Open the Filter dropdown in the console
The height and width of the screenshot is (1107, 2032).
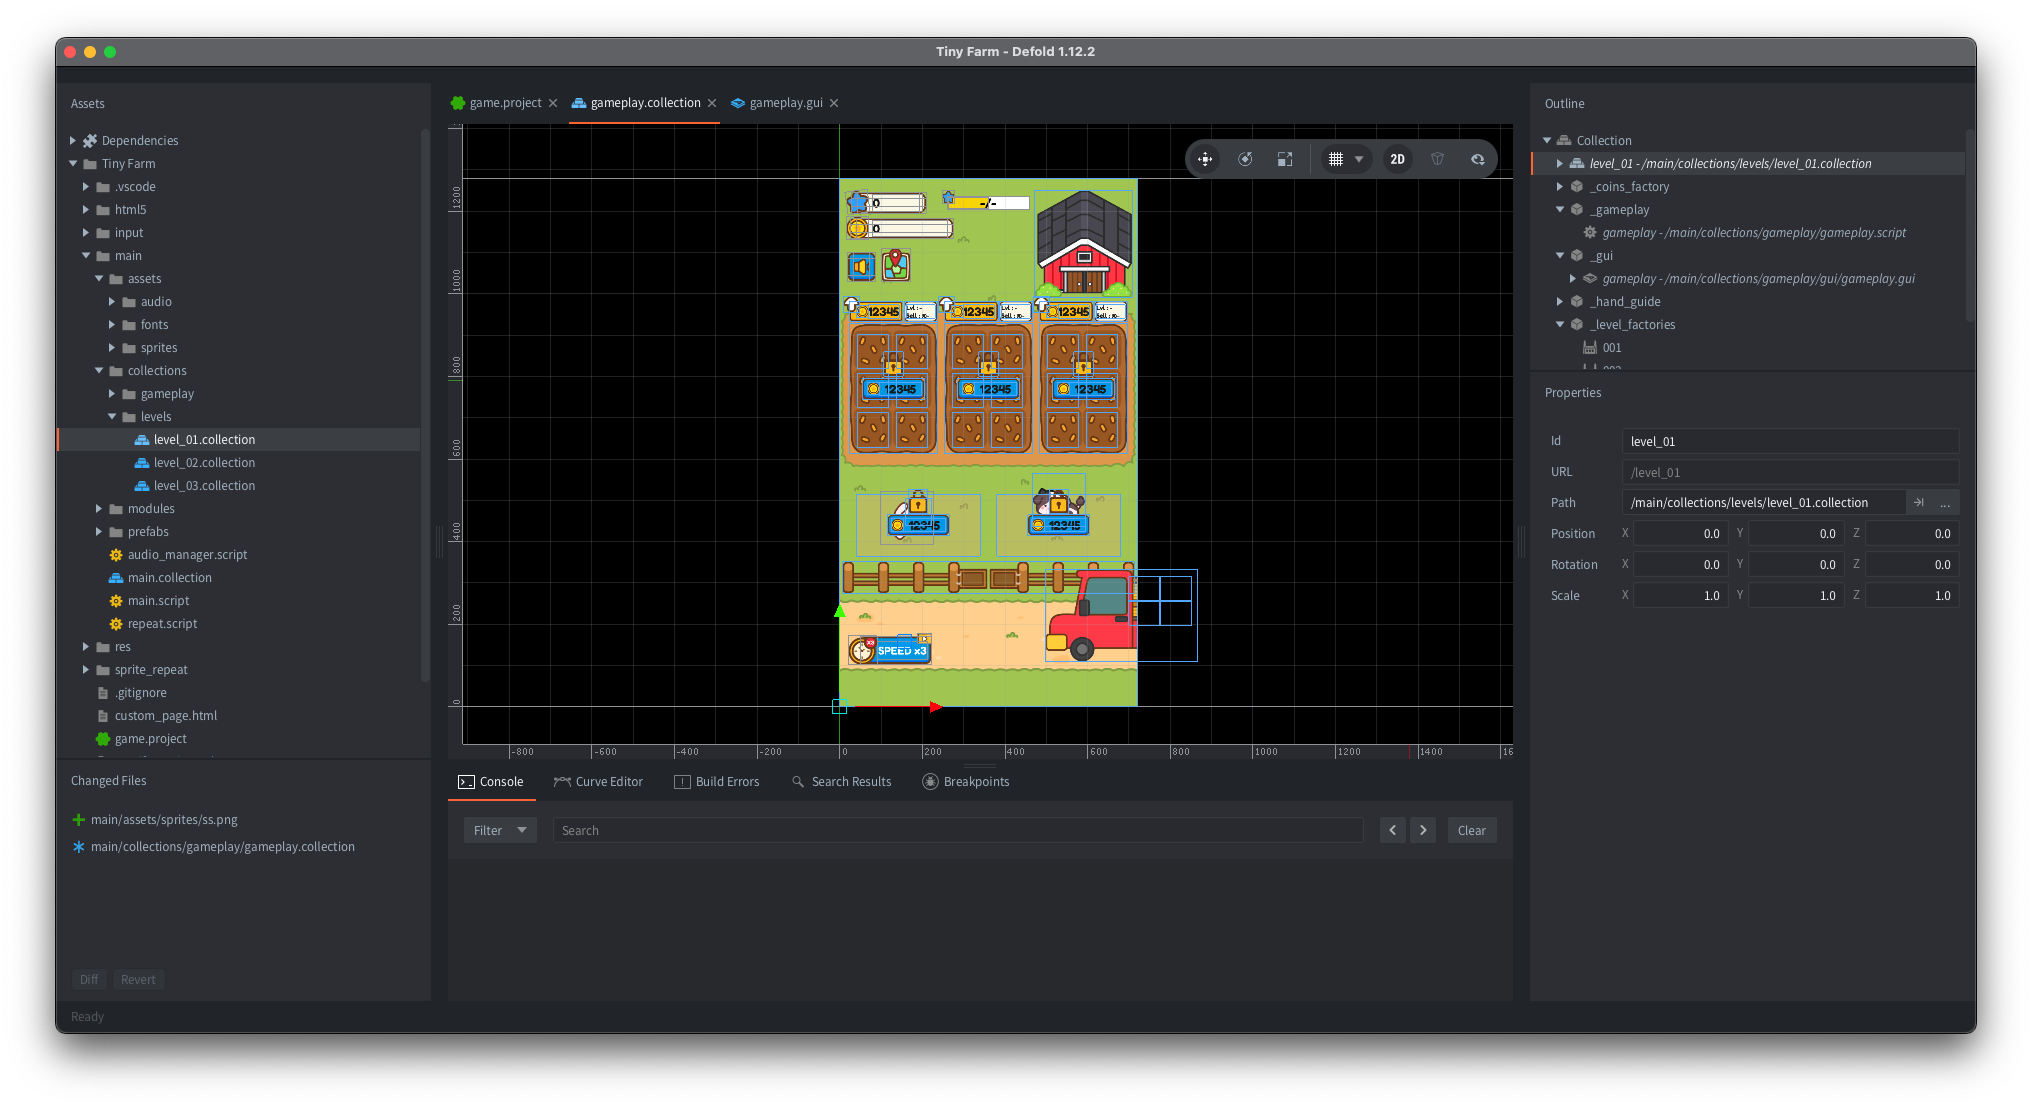(499, 829)
